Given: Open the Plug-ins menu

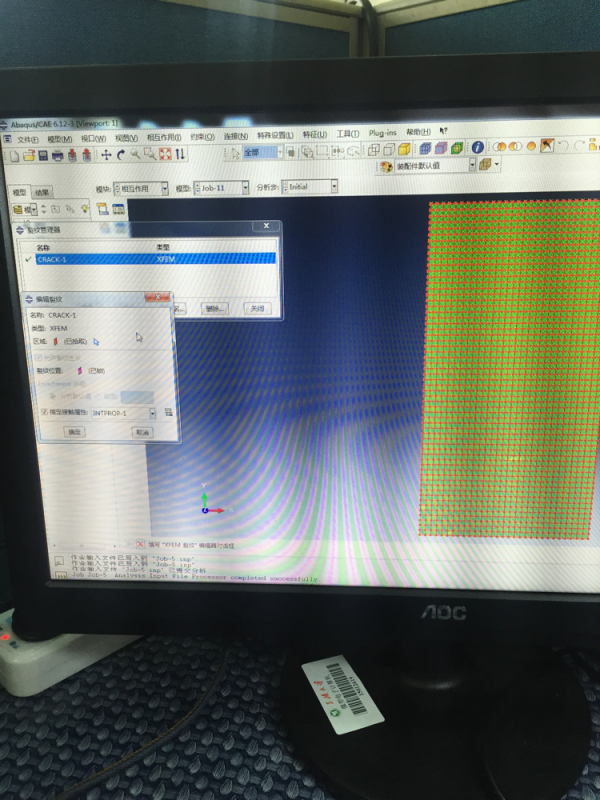Looking at the screenshot, I should point(383,133).
